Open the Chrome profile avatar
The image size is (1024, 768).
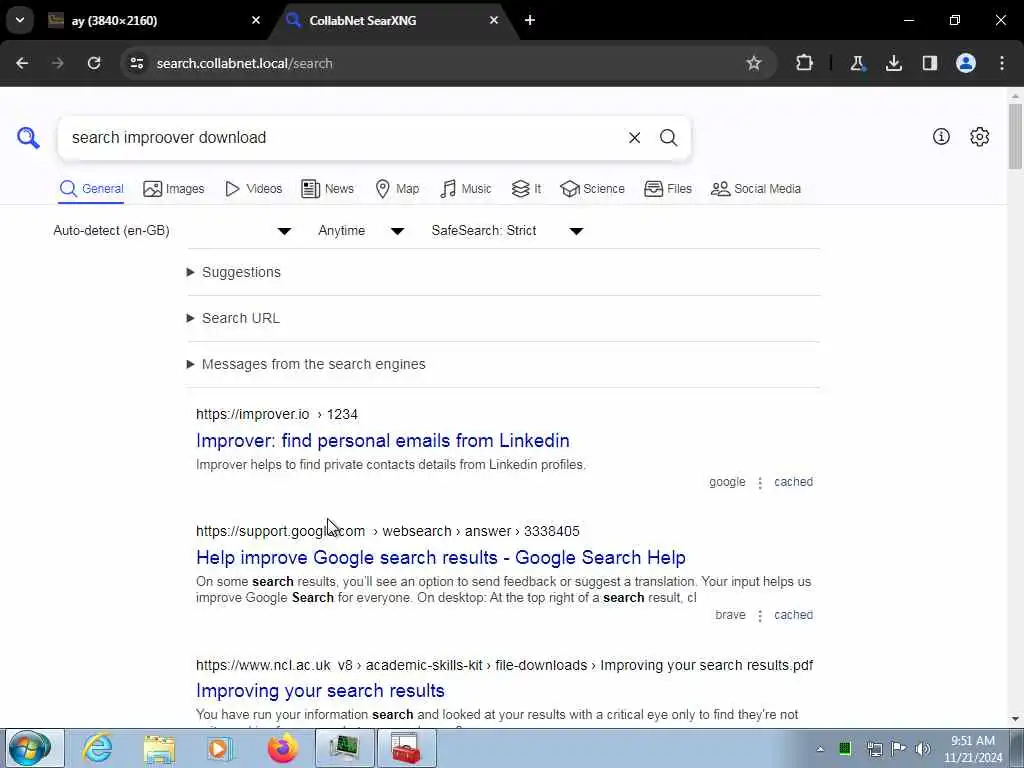pyautogui.click(x=965, y=63)
